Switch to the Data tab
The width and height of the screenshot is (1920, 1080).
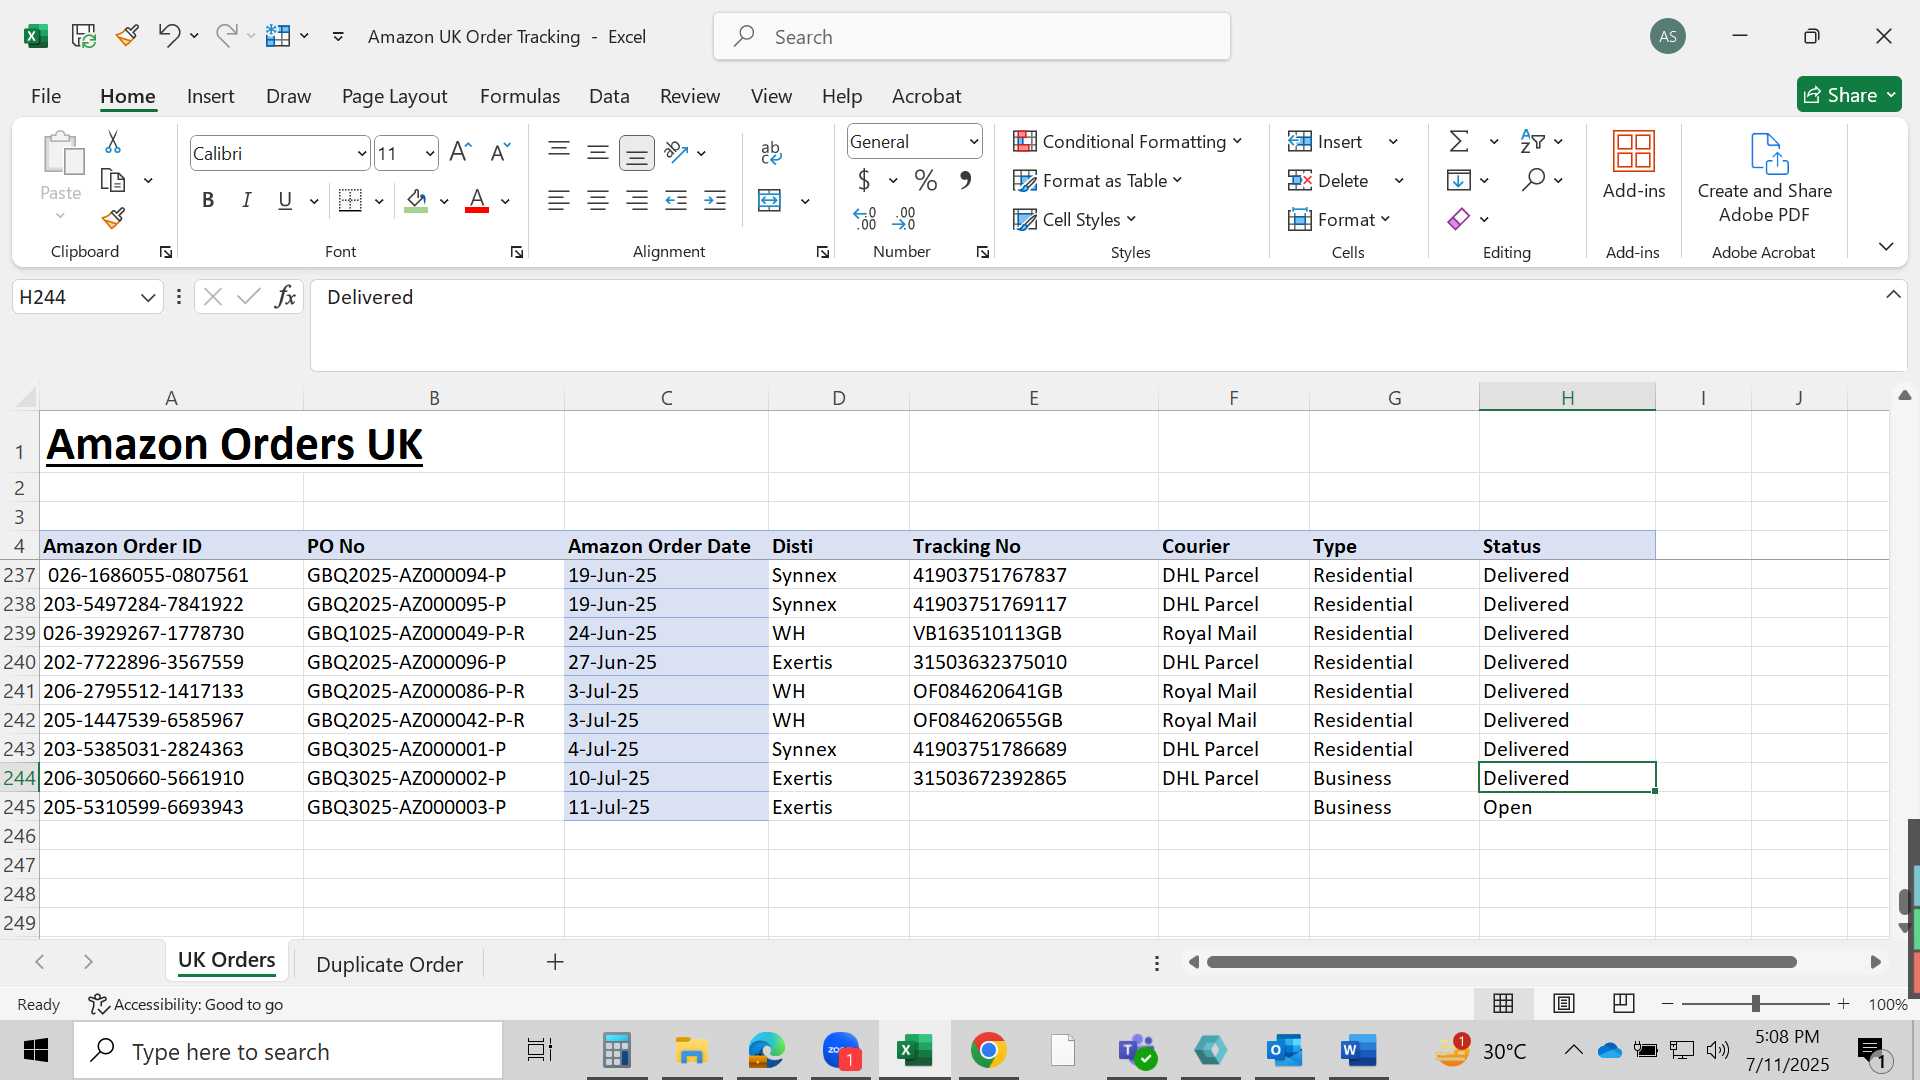coord(609,96)
